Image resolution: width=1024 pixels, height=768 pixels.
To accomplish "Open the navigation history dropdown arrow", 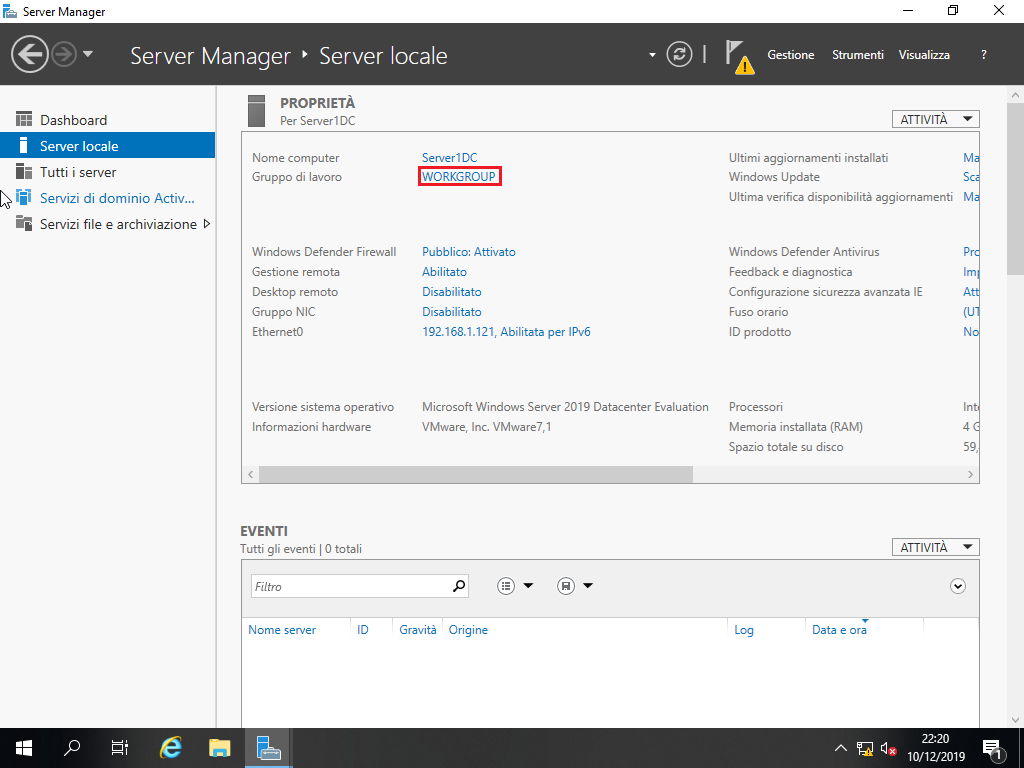I will click(x=88, y=54).
